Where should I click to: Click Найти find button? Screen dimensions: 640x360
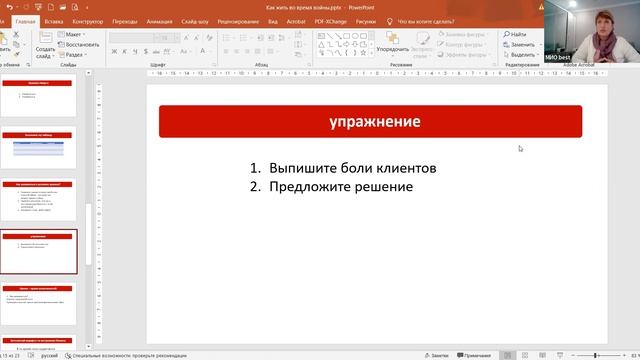click(x=515, y=34)
